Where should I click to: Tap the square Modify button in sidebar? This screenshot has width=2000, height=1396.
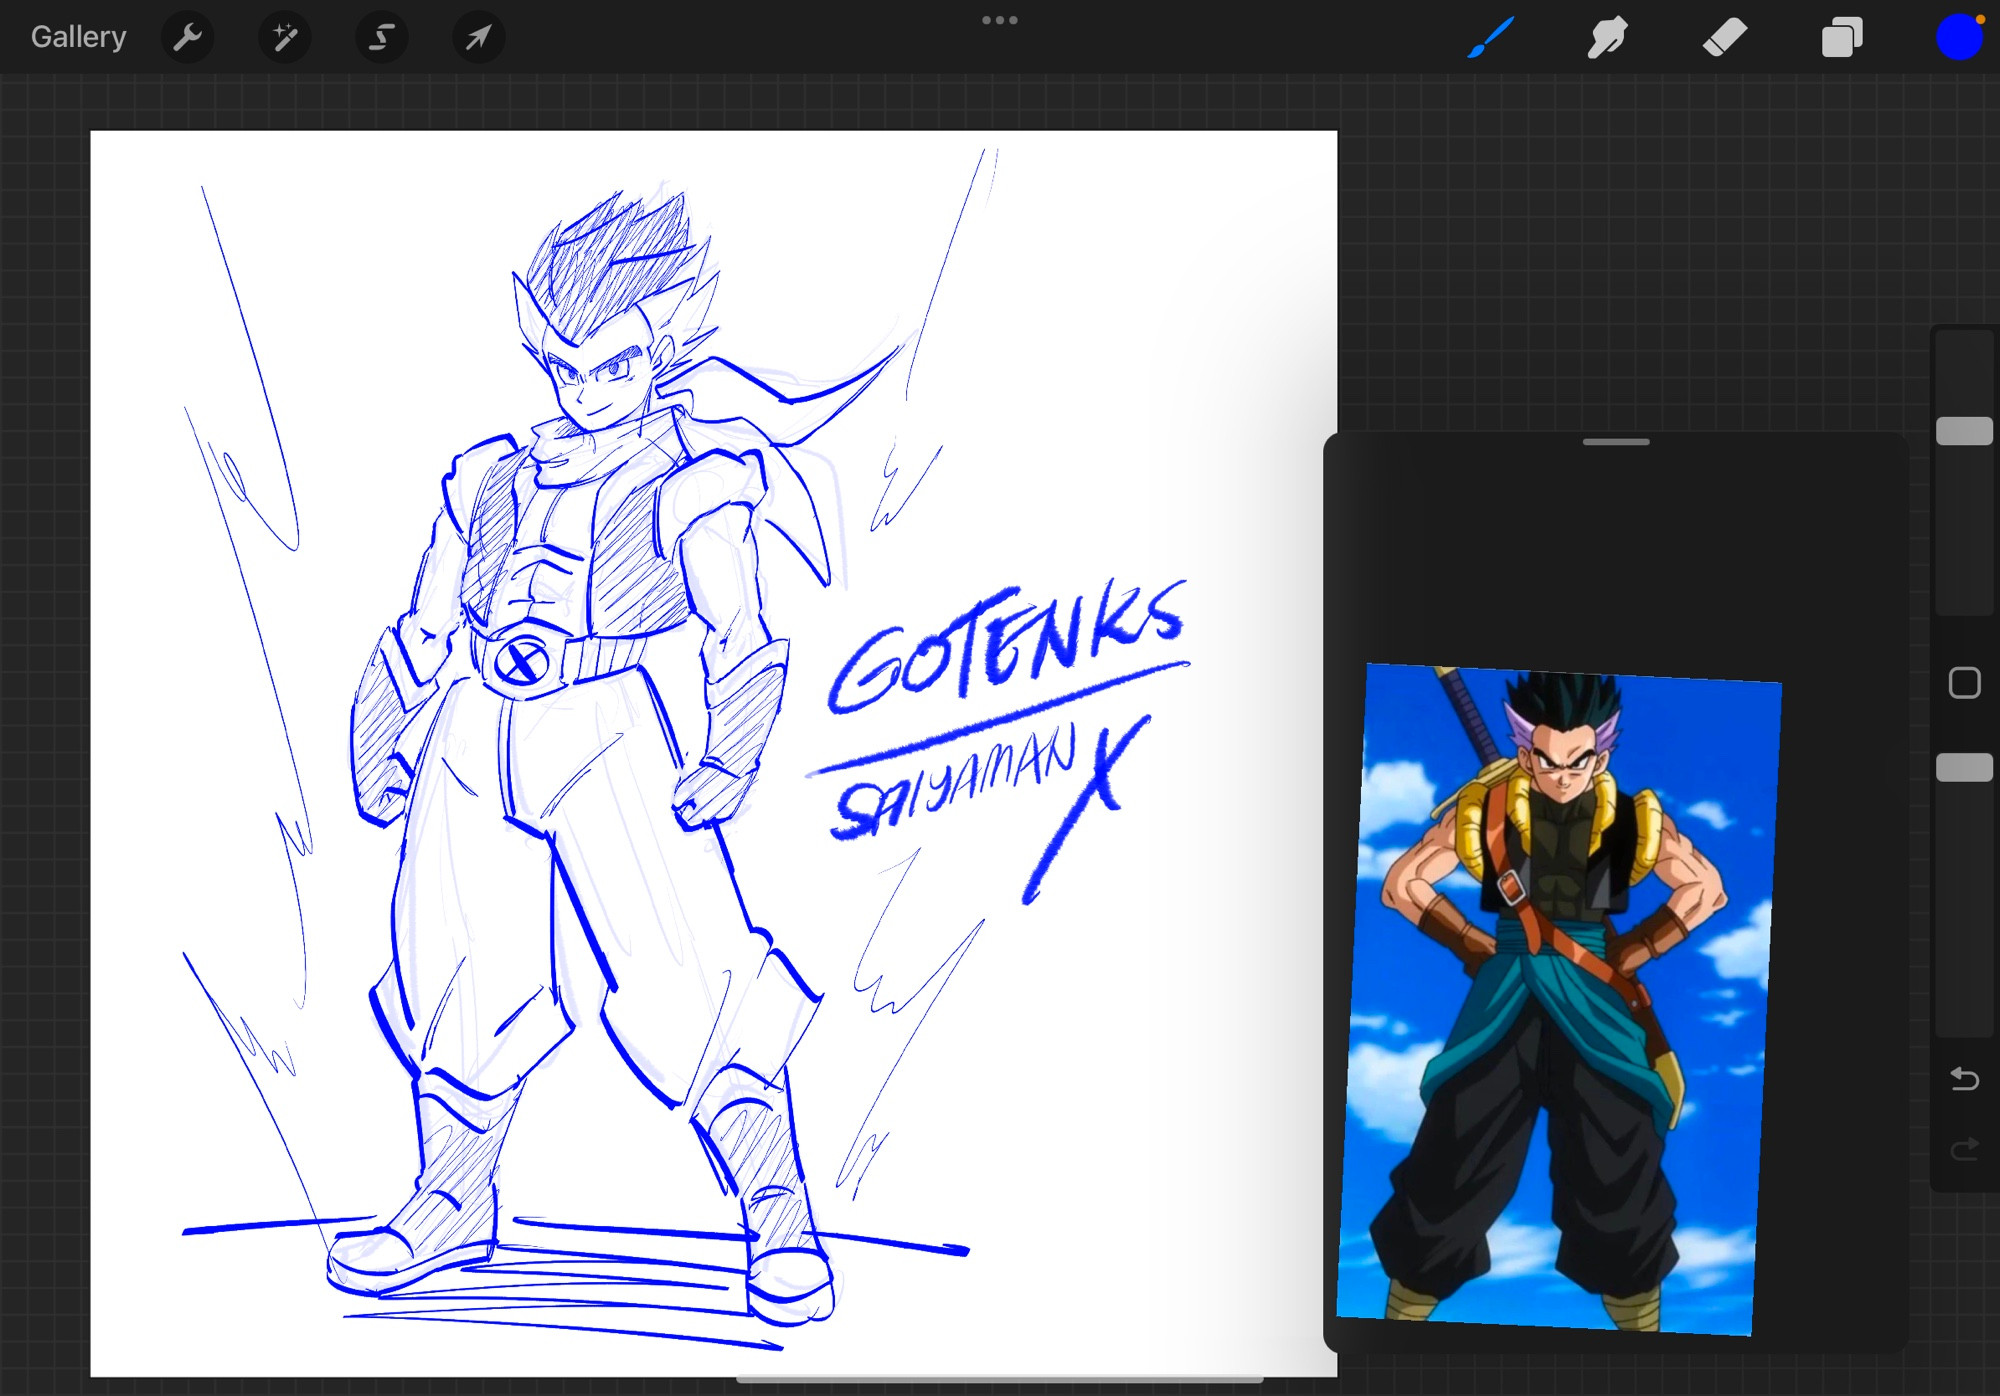pos(1965,683)
